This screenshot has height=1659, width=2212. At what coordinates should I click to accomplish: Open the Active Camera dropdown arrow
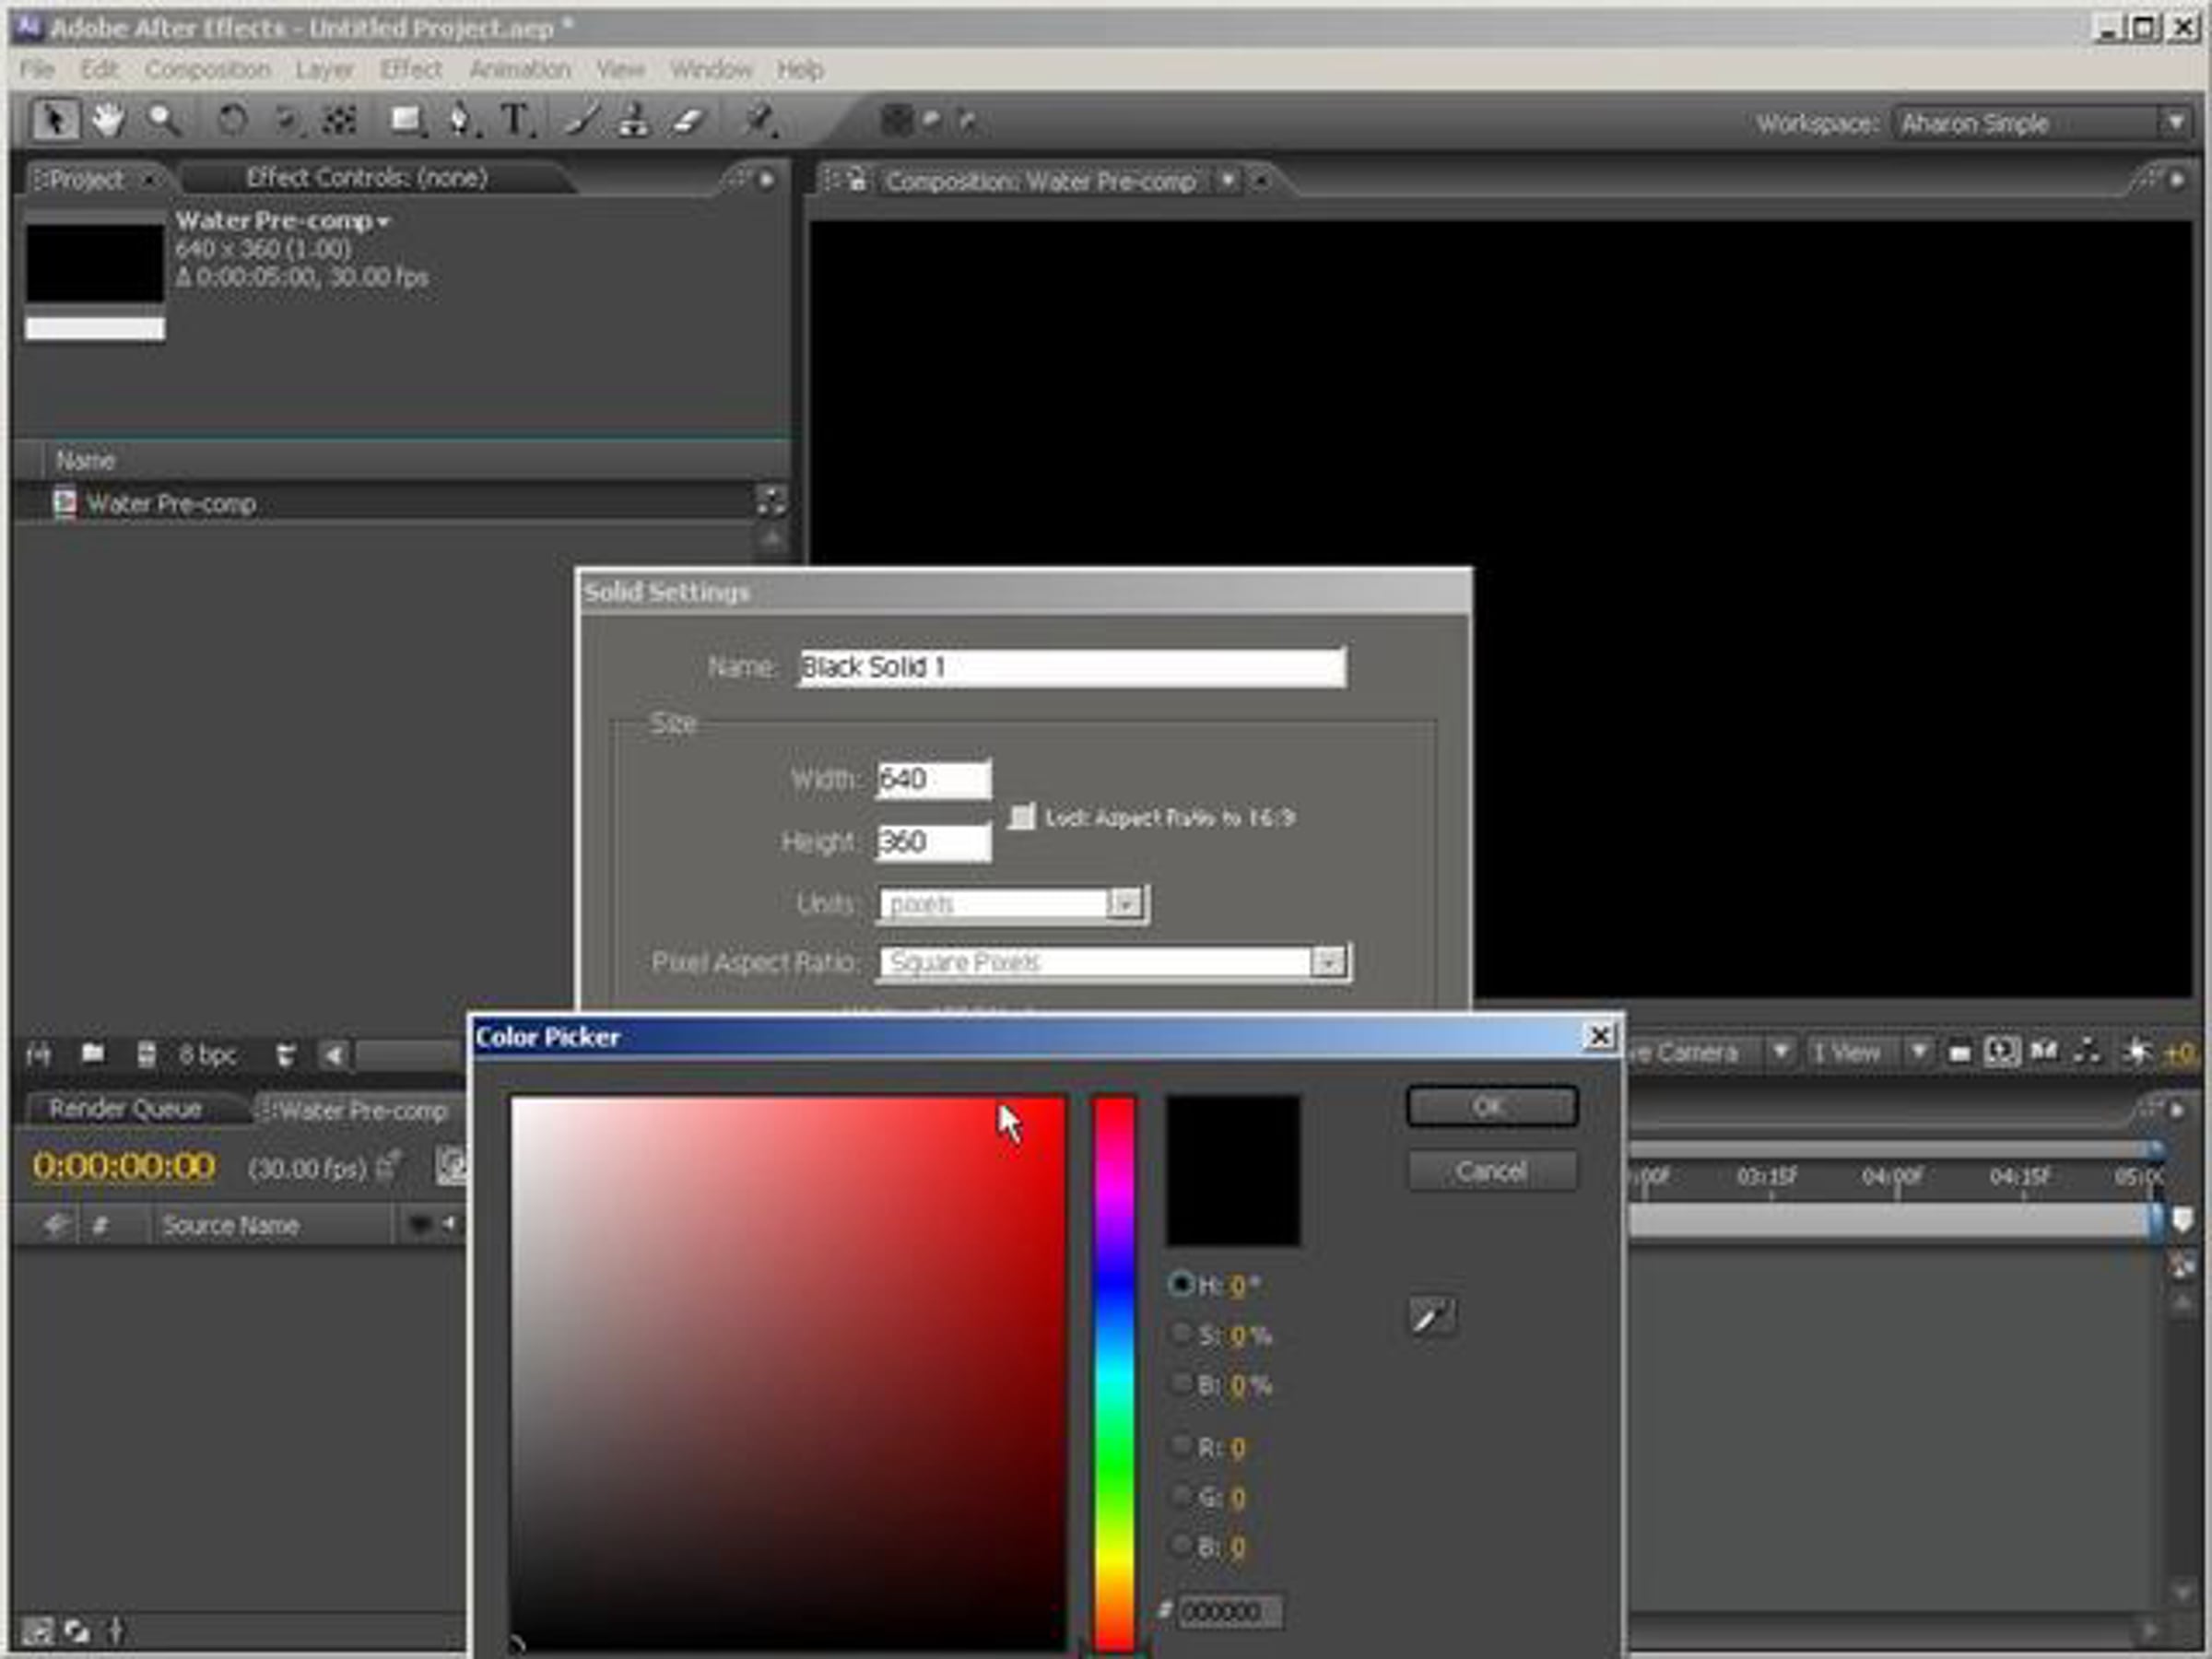pyautogui.click(x=1780, y=1052)
